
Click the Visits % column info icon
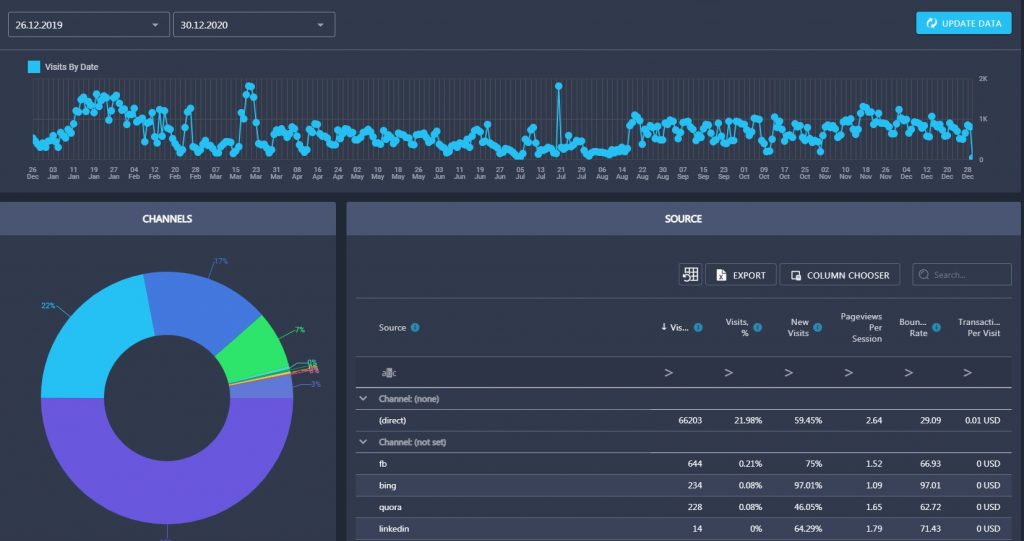click(x=758, y=327)
